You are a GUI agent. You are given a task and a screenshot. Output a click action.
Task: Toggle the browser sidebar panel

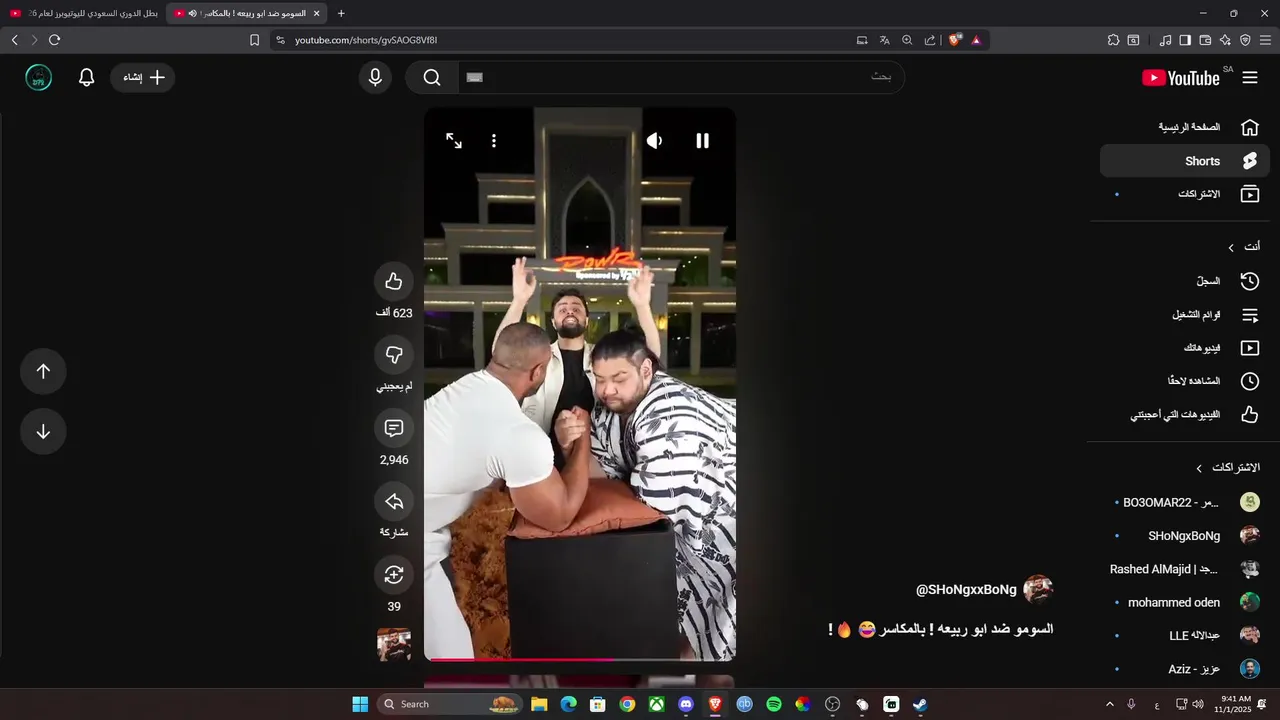(x=1185, y=40)
